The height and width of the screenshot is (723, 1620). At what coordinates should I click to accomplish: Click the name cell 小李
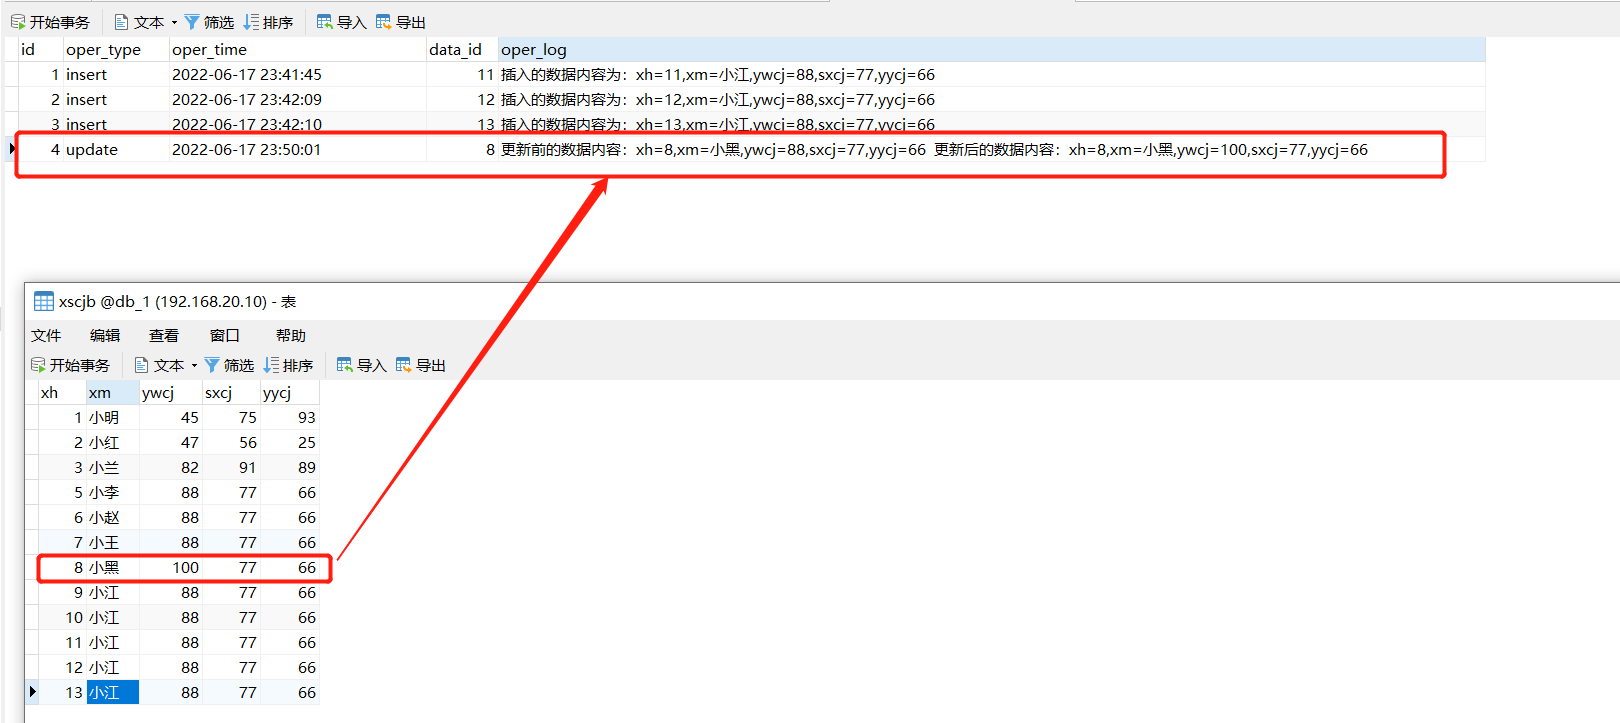click(x=113, y=493)
